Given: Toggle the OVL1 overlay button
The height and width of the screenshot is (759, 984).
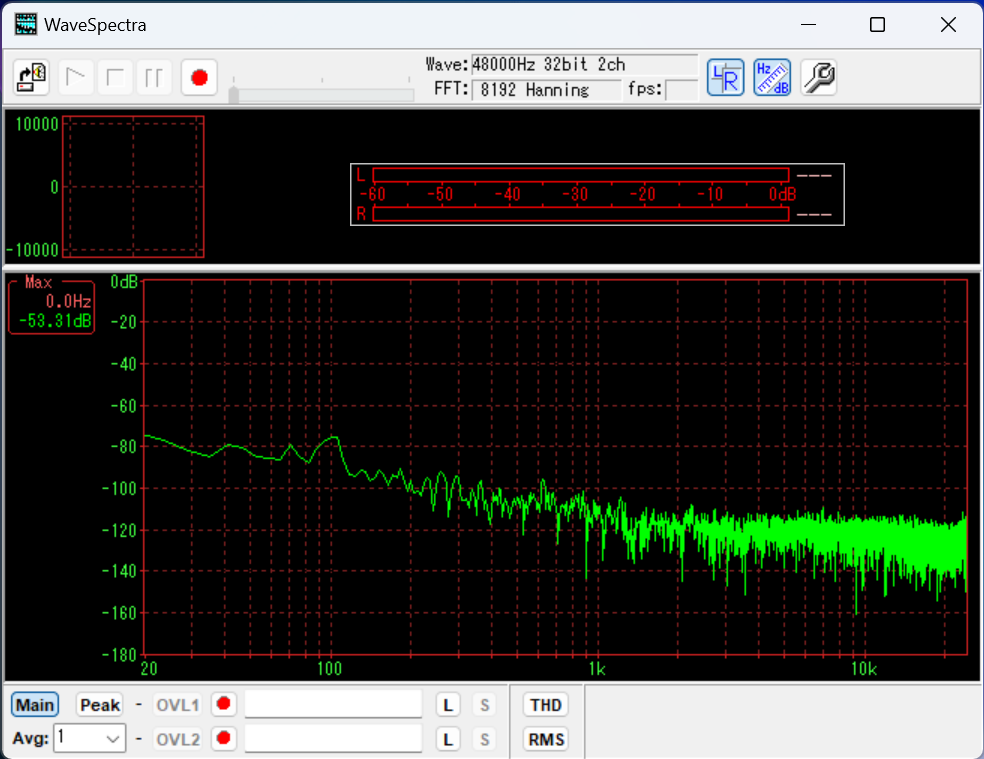Looking at the screenshot, I should pyautogui.click(x=178, y=705).
